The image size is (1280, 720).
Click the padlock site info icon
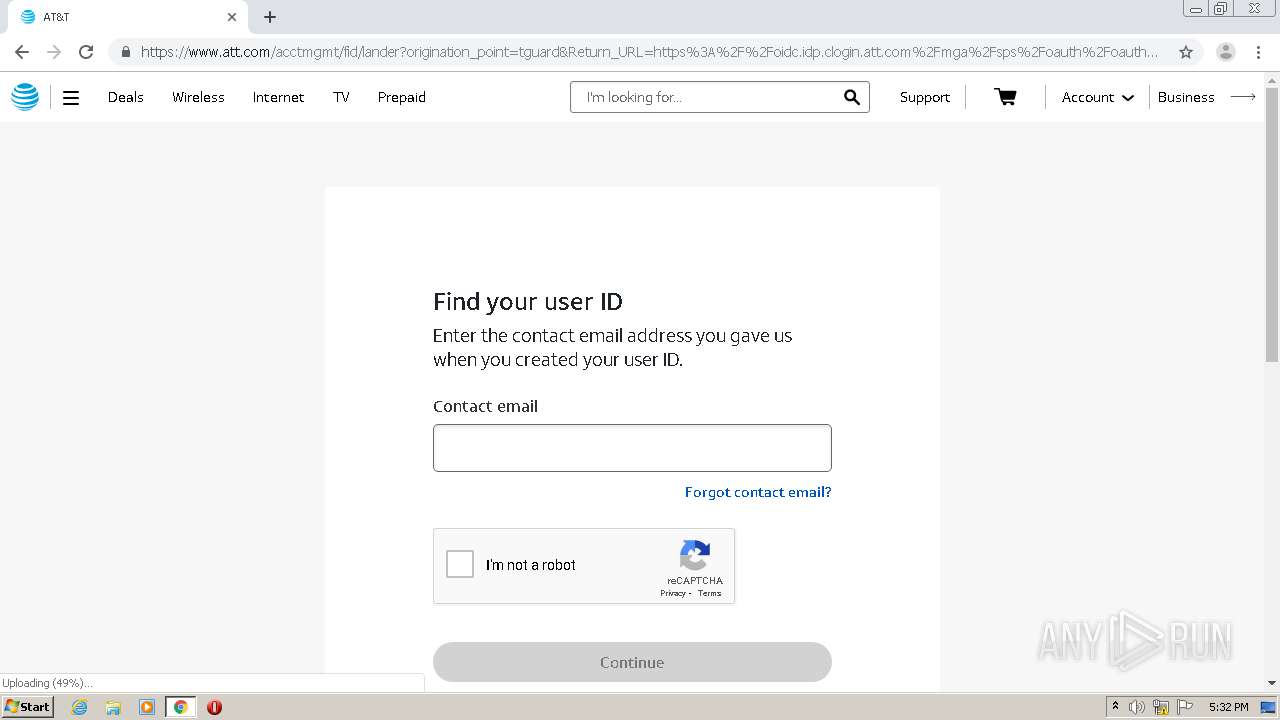125,52
